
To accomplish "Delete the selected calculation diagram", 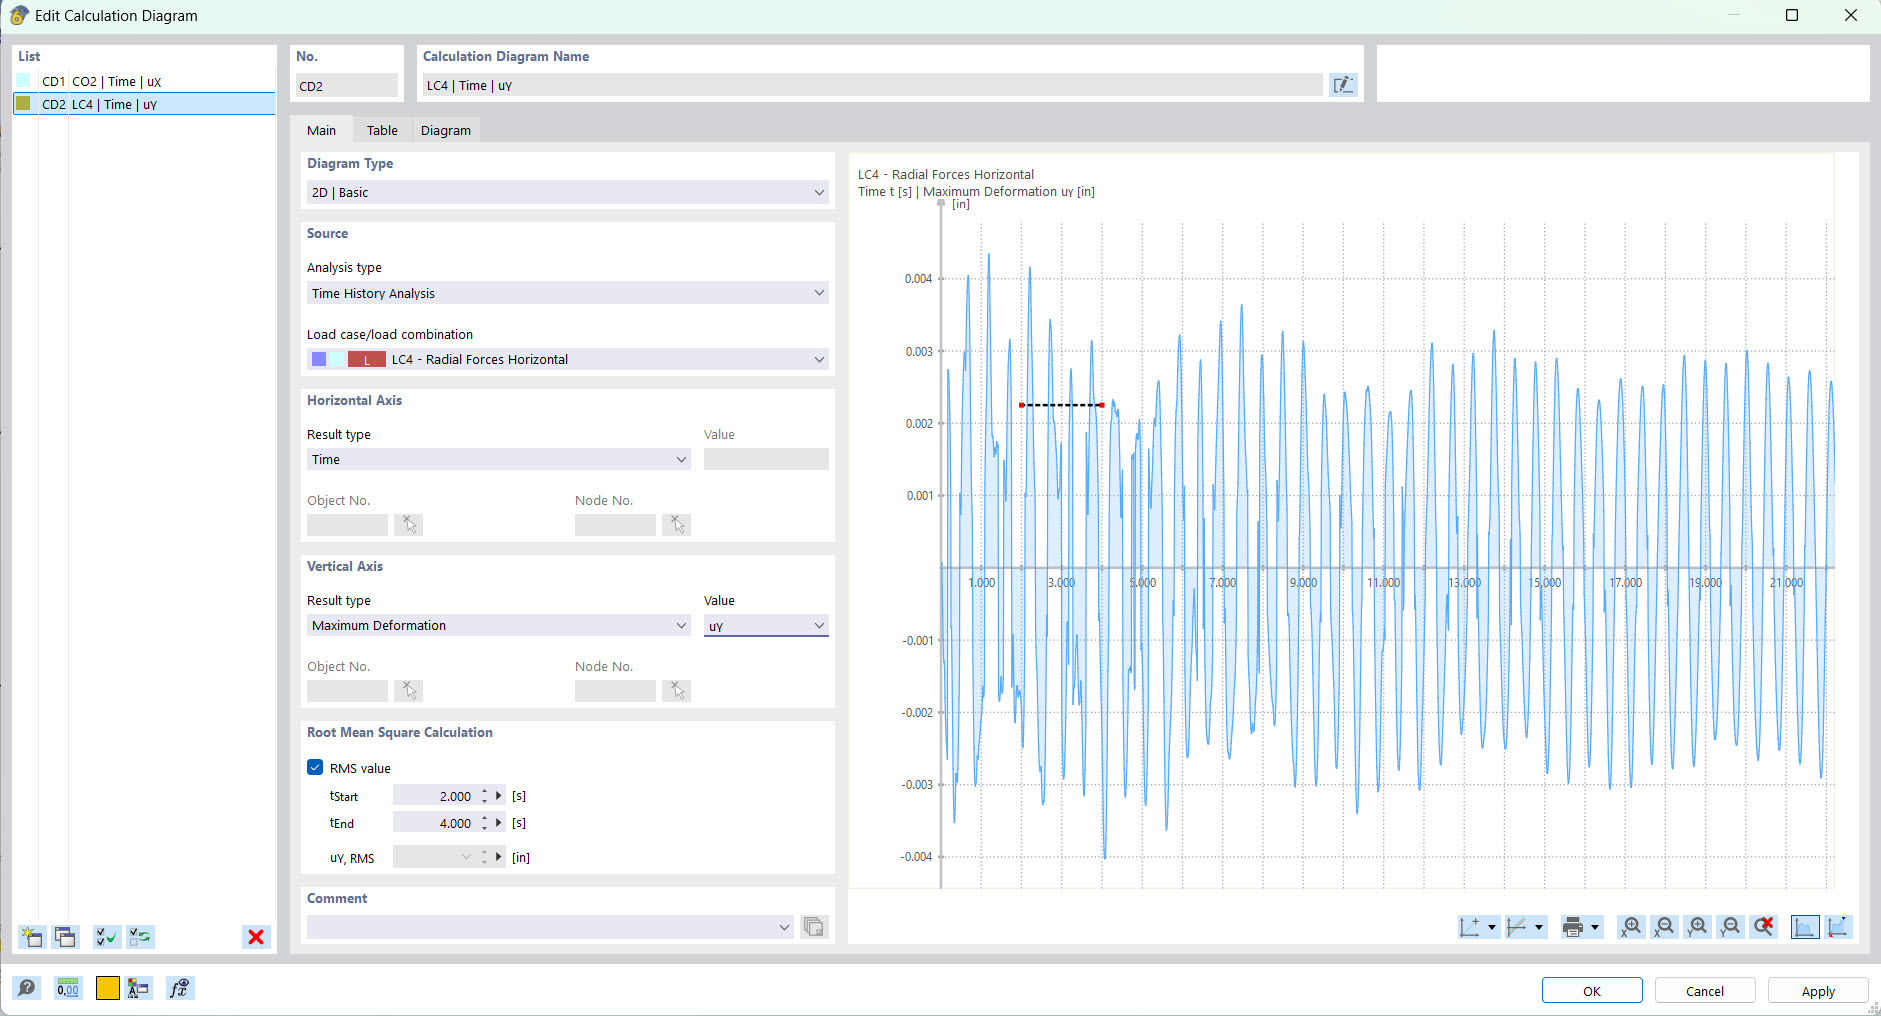I will pos(256,937).
